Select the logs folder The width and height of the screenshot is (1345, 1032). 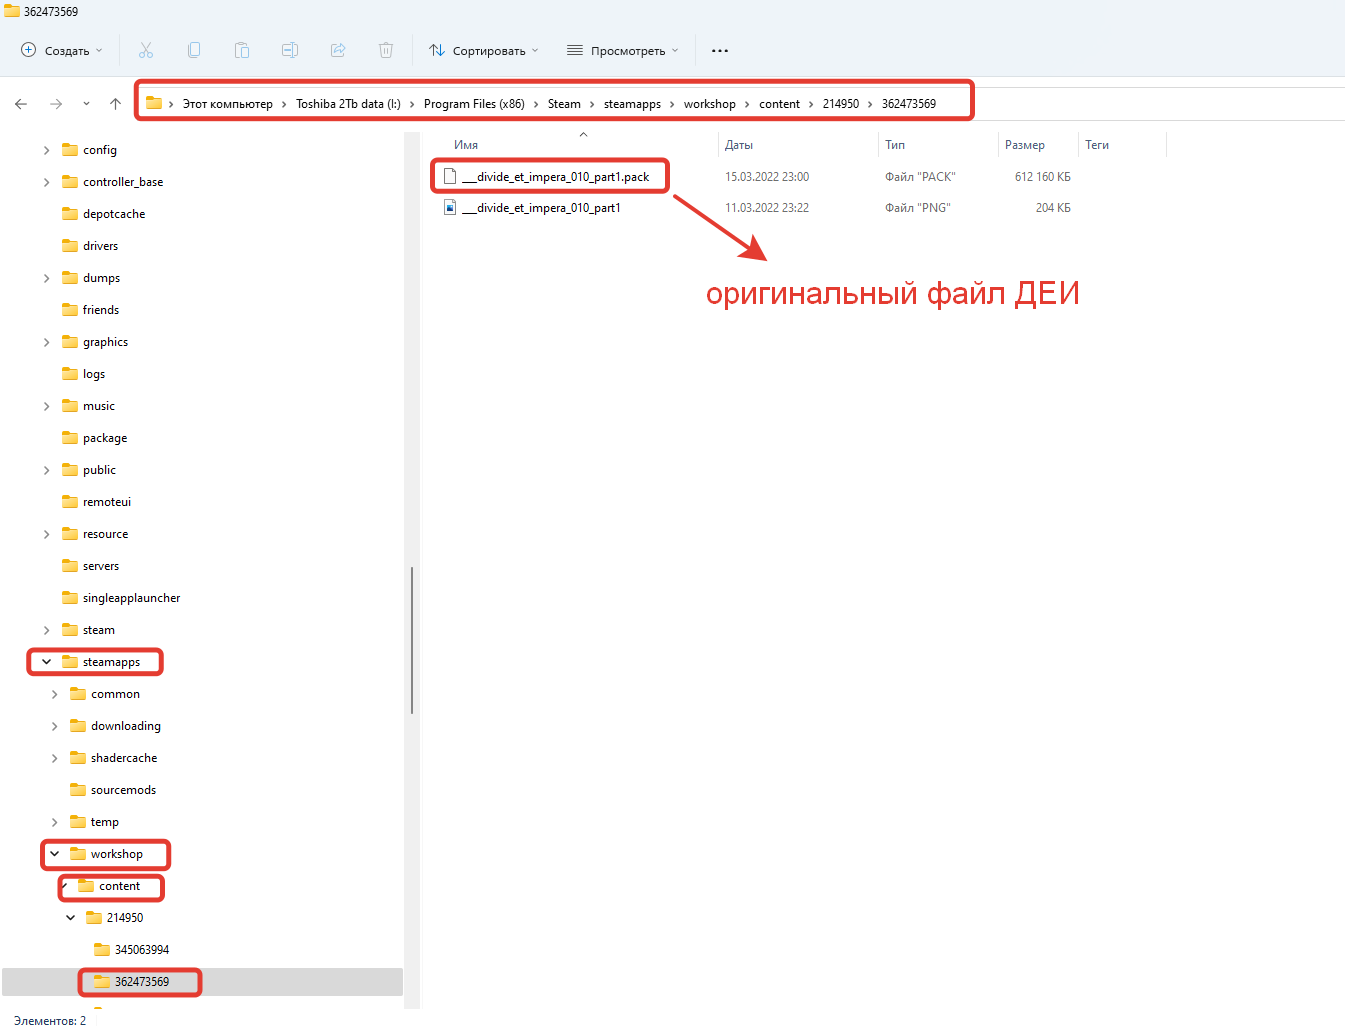click(94, 374)
